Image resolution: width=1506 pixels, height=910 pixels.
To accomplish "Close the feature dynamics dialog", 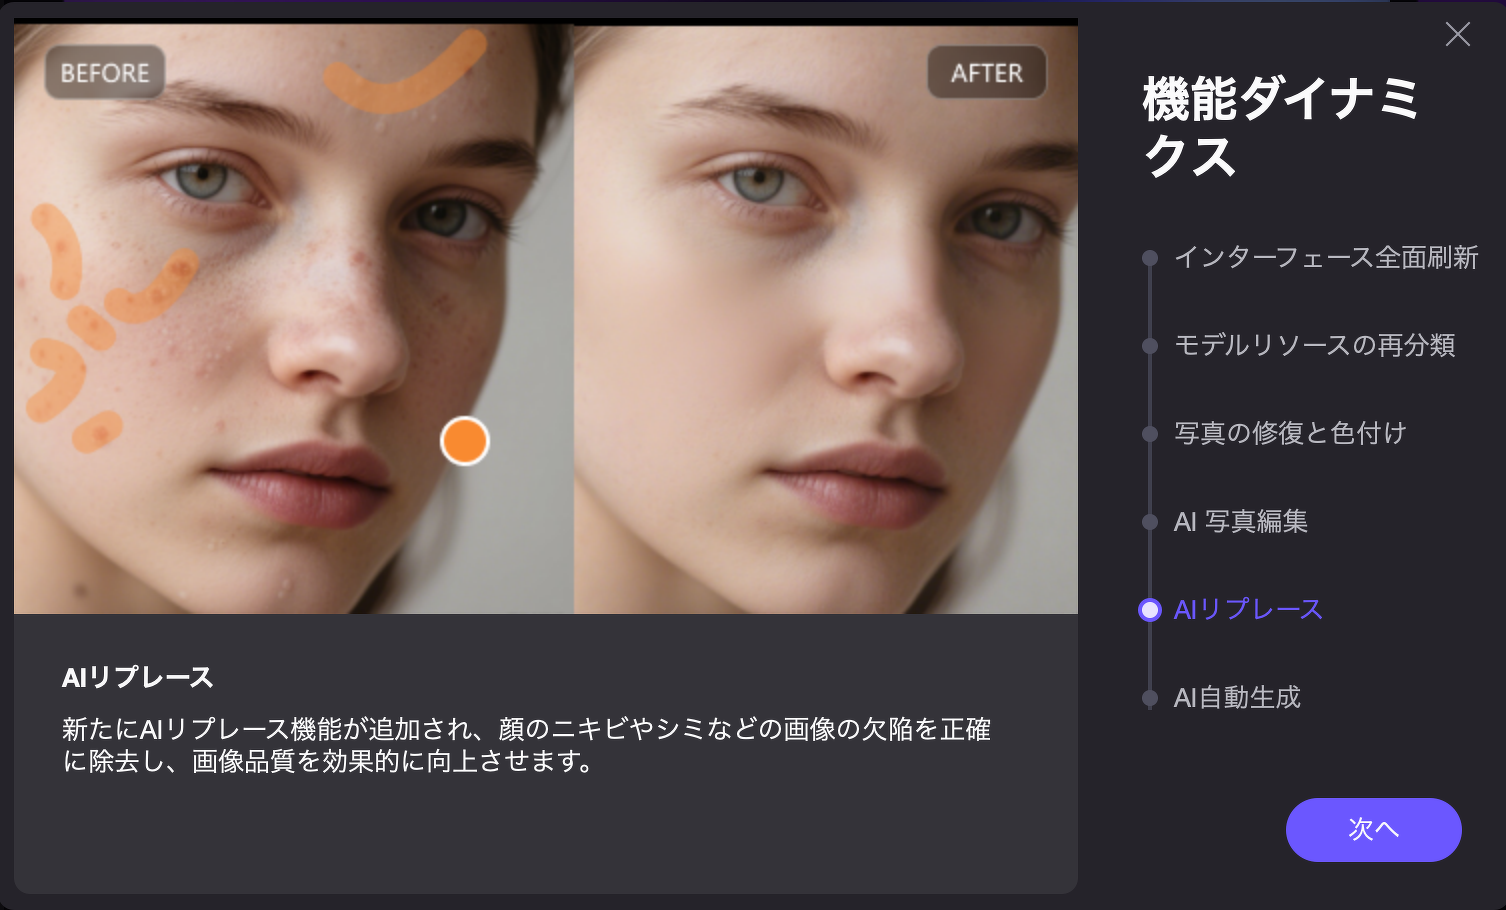I will coord(1458,34).
